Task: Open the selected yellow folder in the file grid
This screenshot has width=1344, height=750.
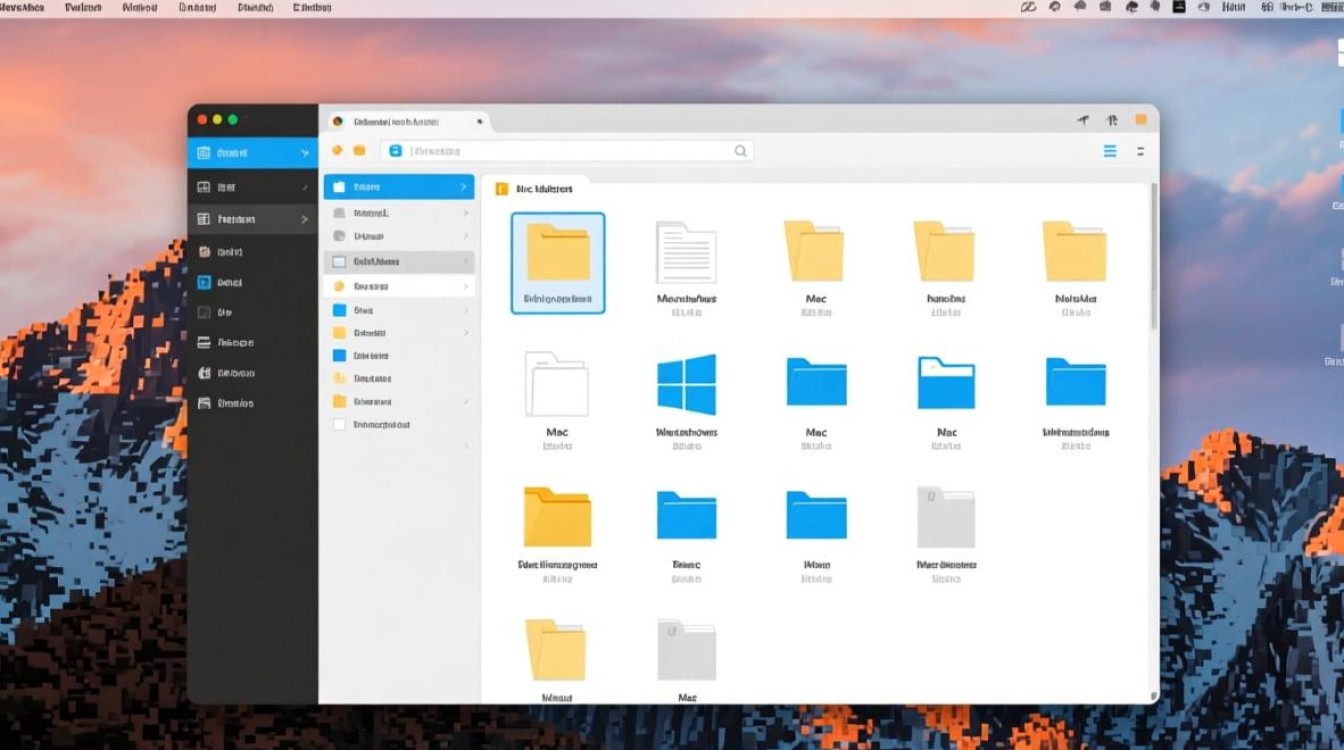Action: [x=557, y=251]
